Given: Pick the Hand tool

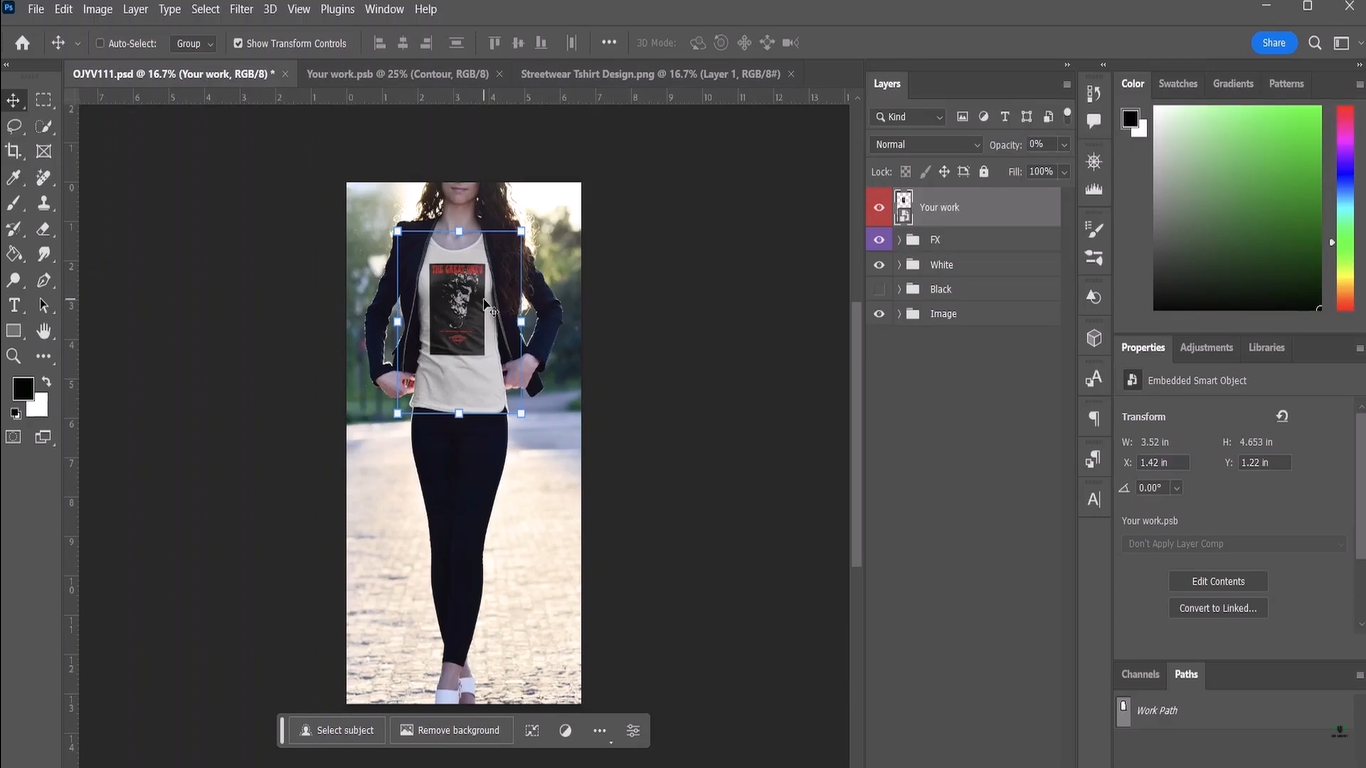Looking at the screenshot, I should pyautogui.click(x=44, y=331).
